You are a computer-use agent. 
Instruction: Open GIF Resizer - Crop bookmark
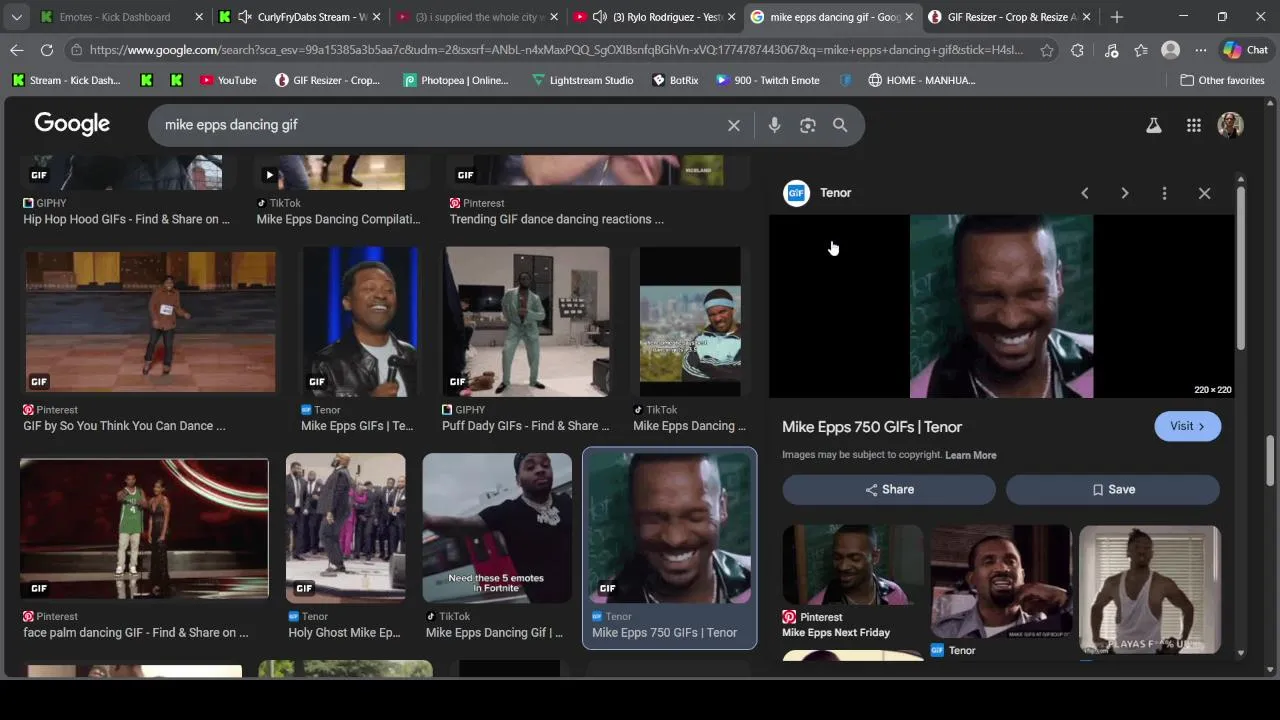(x=327, y=80)
